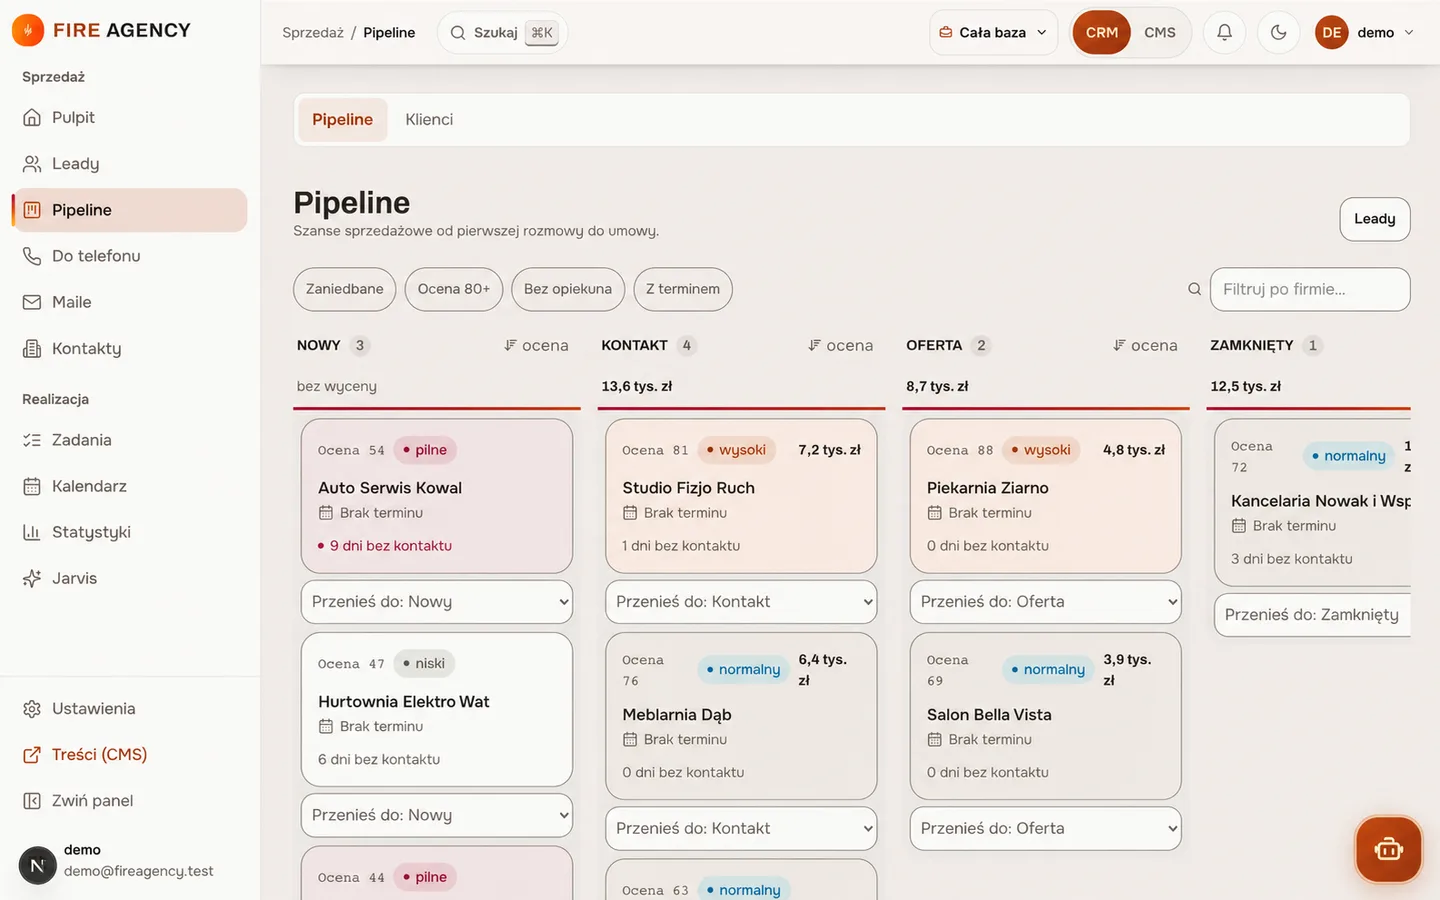Sort the OFERTA column by ocena

[x=1145, y=345]
